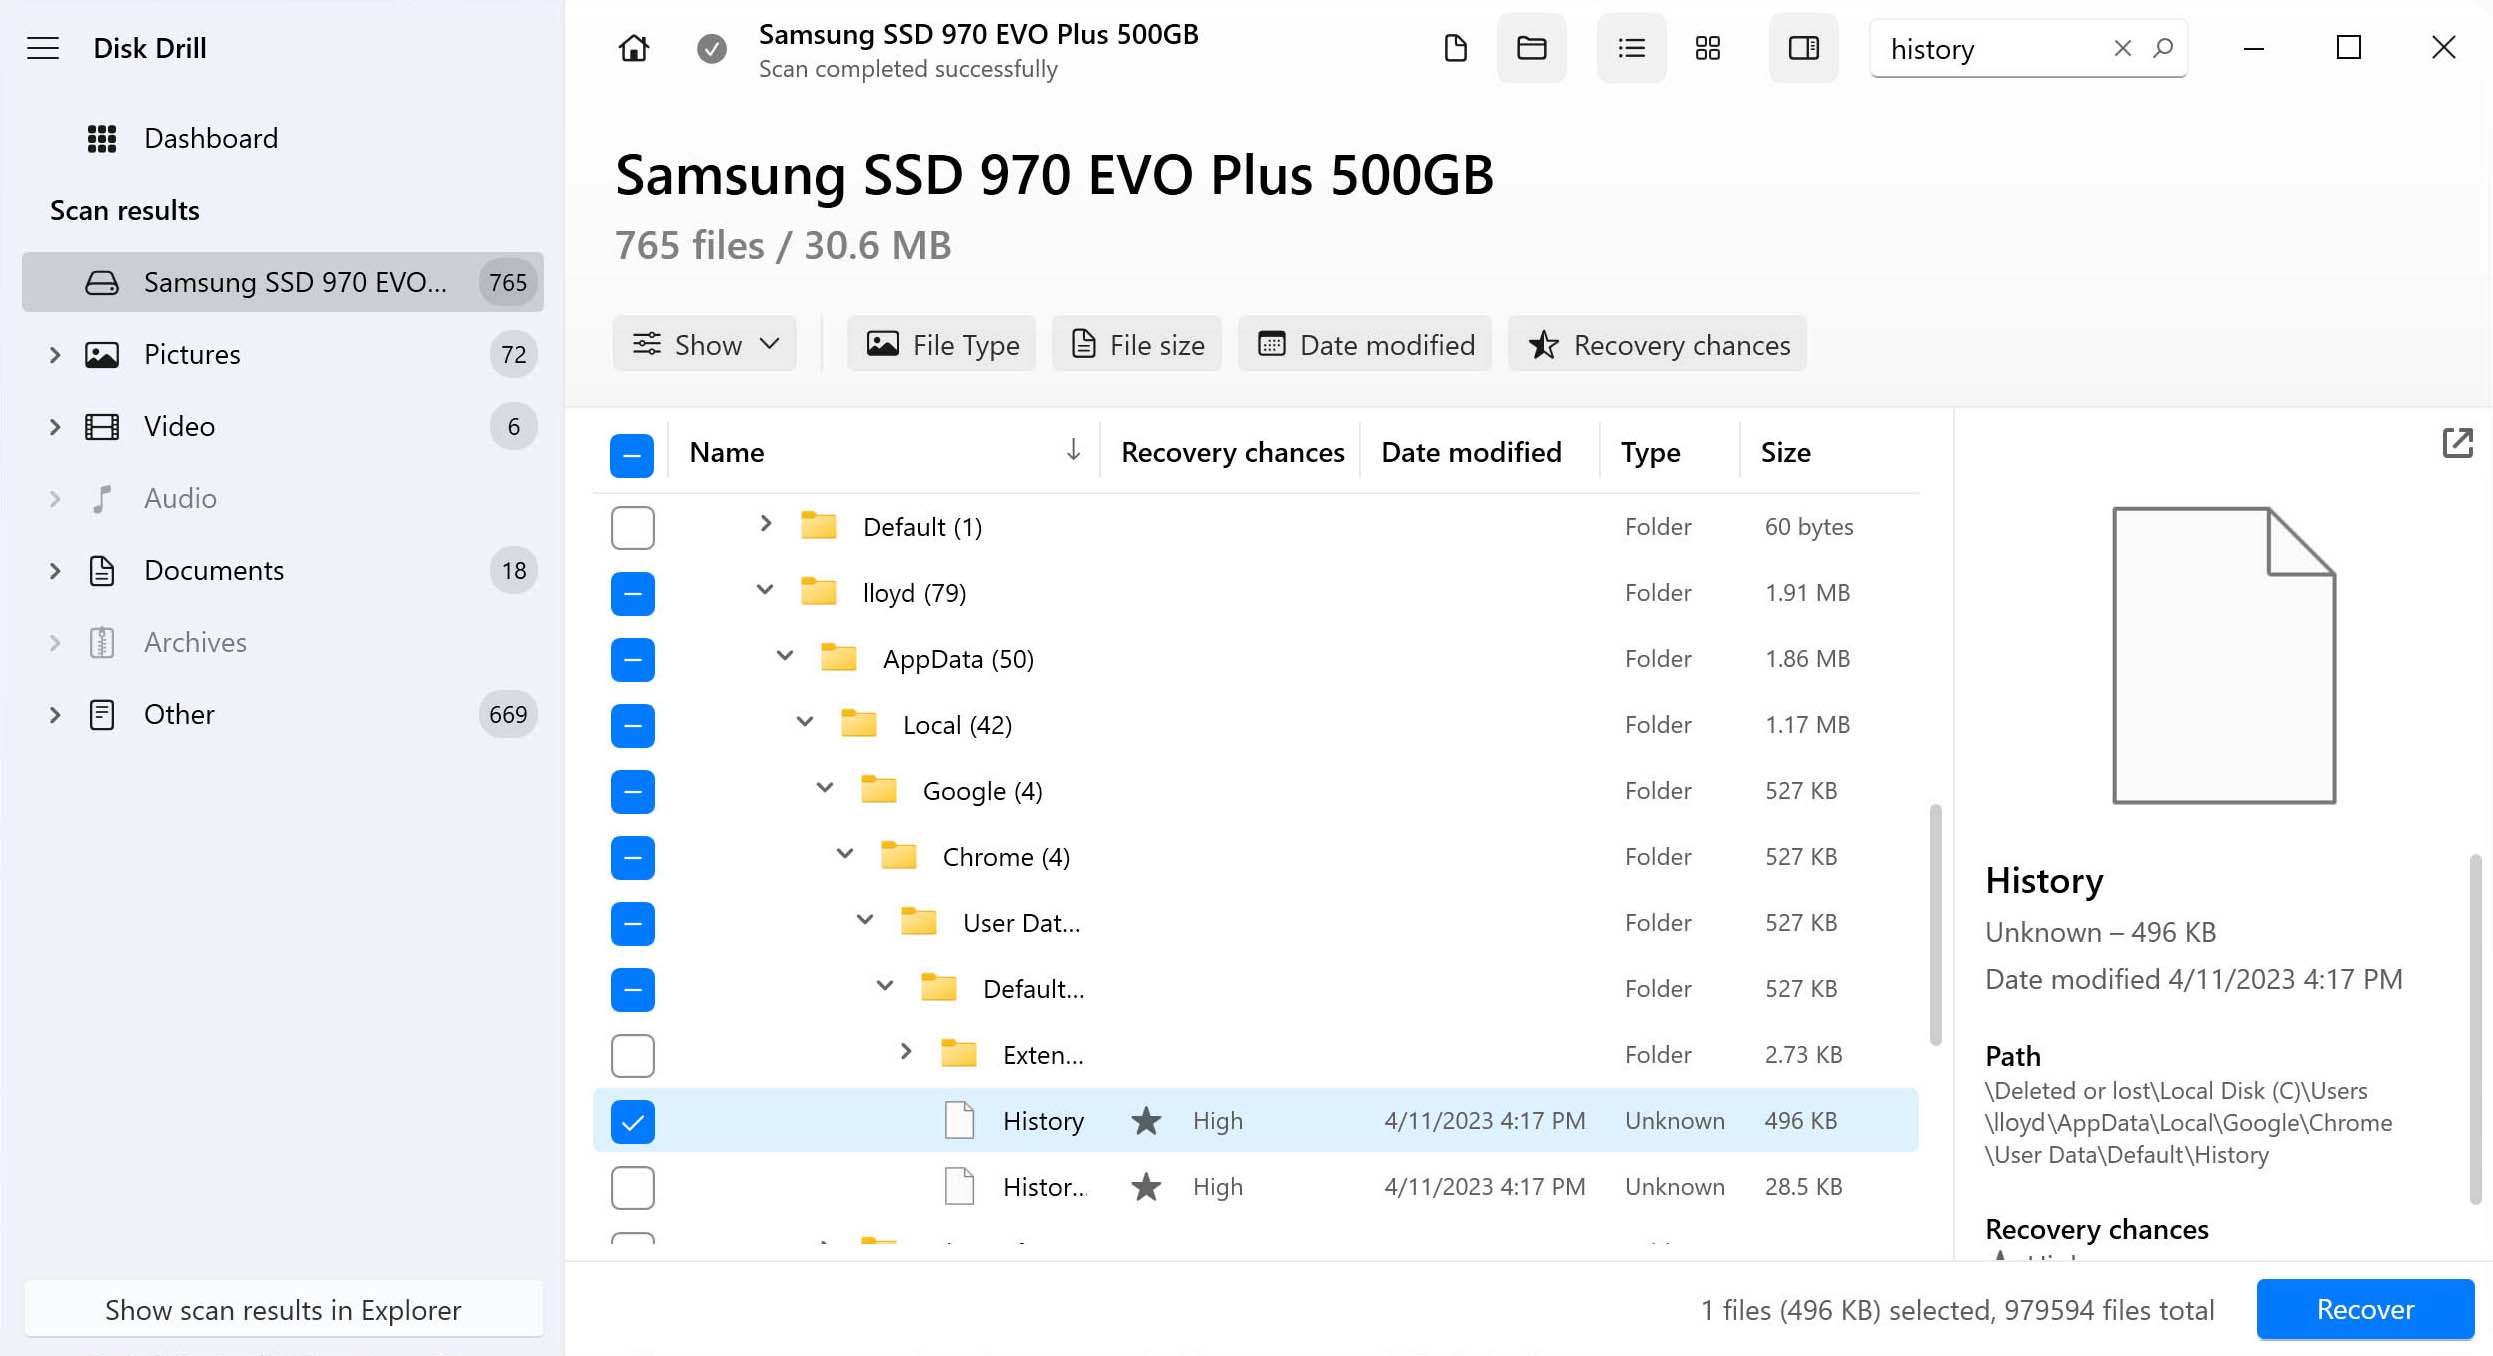The height and width of the screenshot is (1356, 2493).
Task: Click the Dashboard grid icon
Action: (x=102, y=138)
